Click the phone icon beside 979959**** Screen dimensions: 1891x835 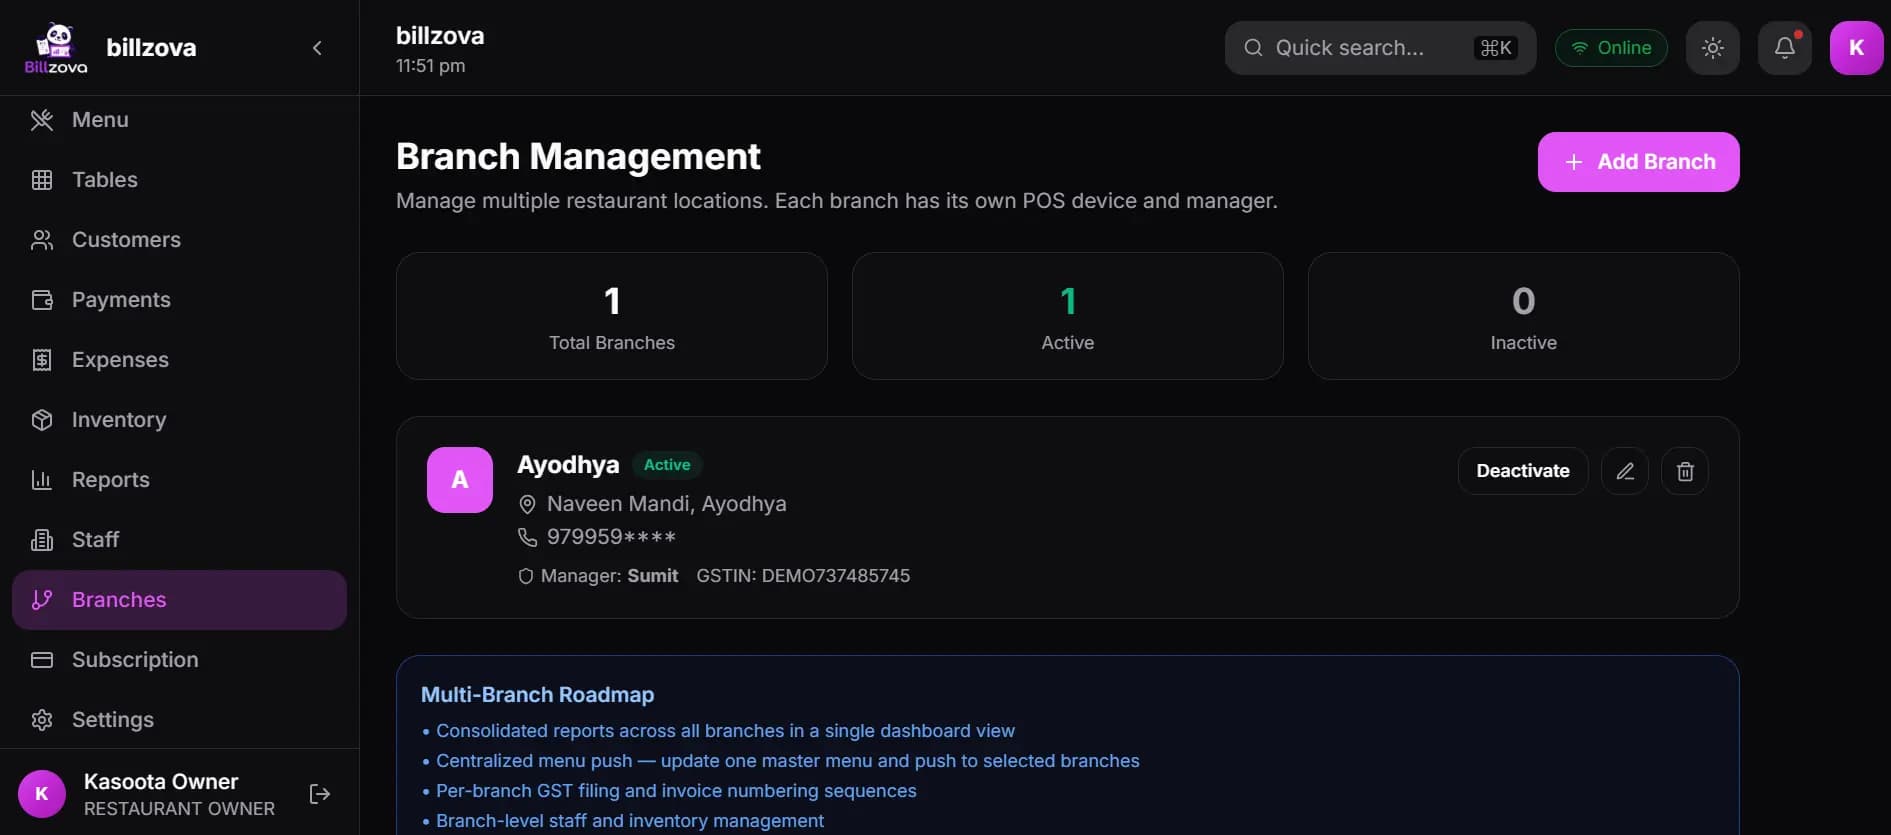[x=527, y=537]
